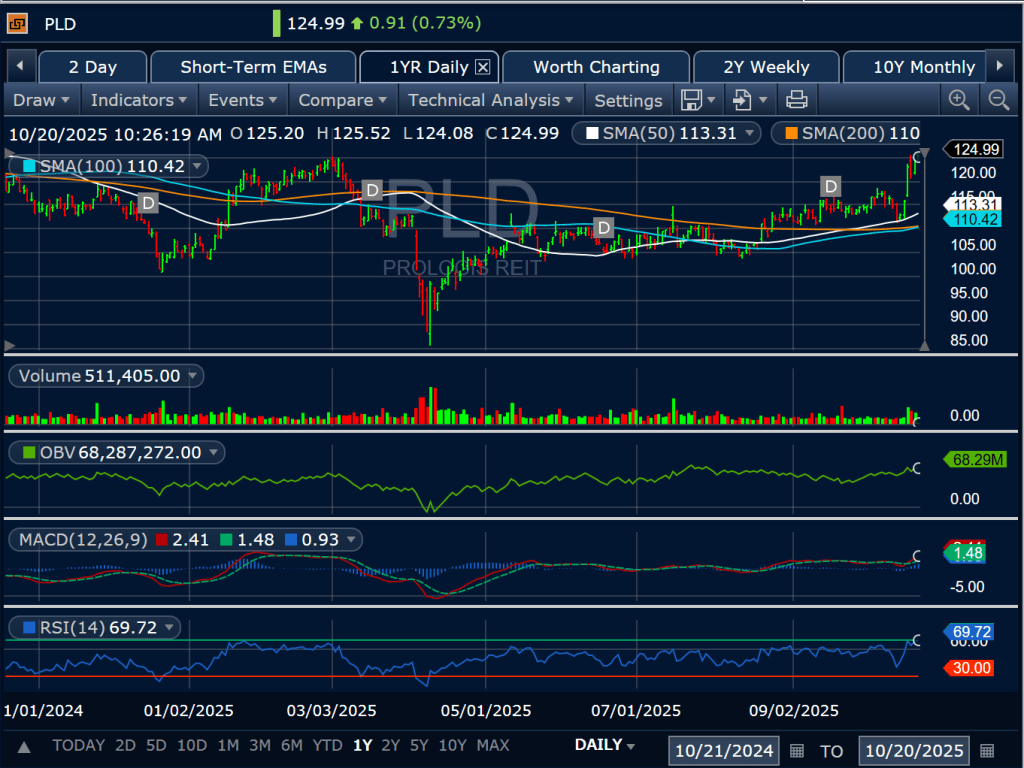This screenshot has width=1024, height=768.
Task: Select the 6M time range
Action: (x=292, y=745)
